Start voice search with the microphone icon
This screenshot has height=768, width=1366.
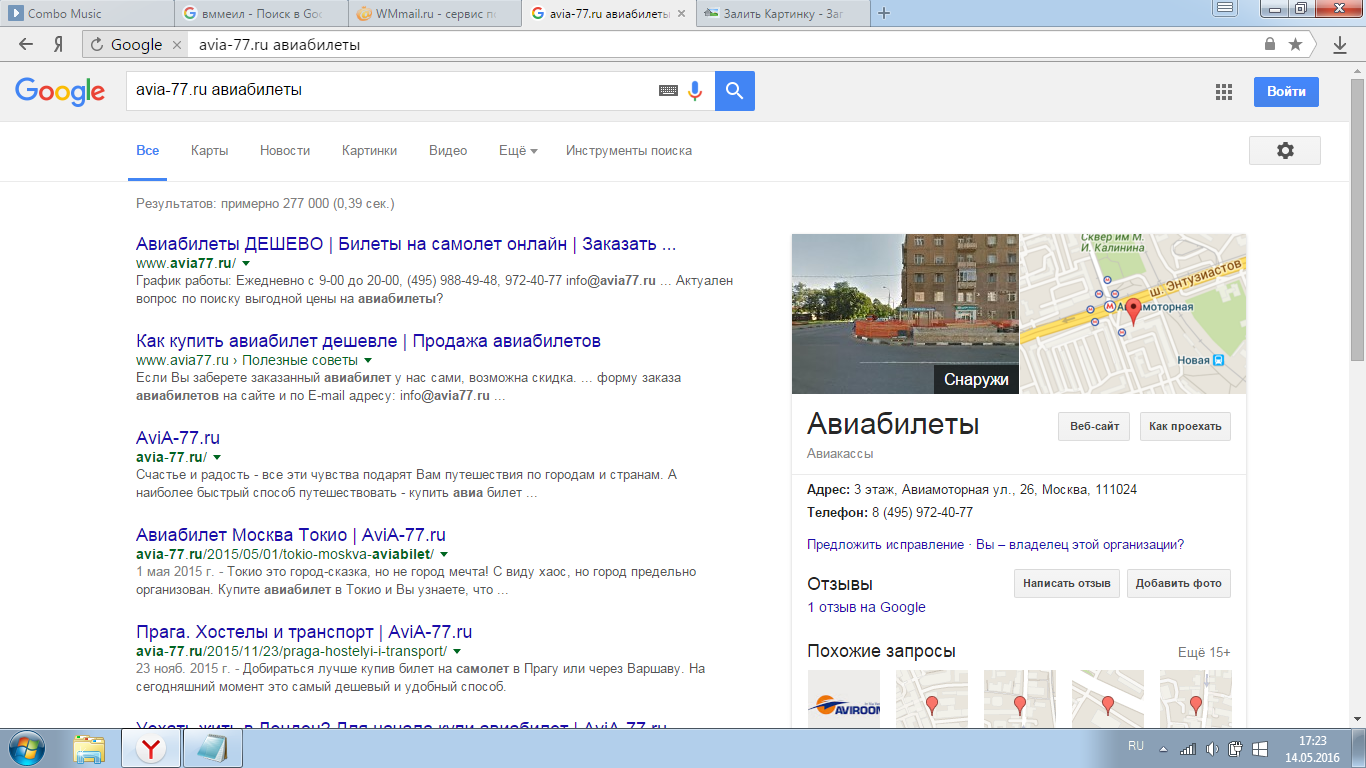coord(695,91)
